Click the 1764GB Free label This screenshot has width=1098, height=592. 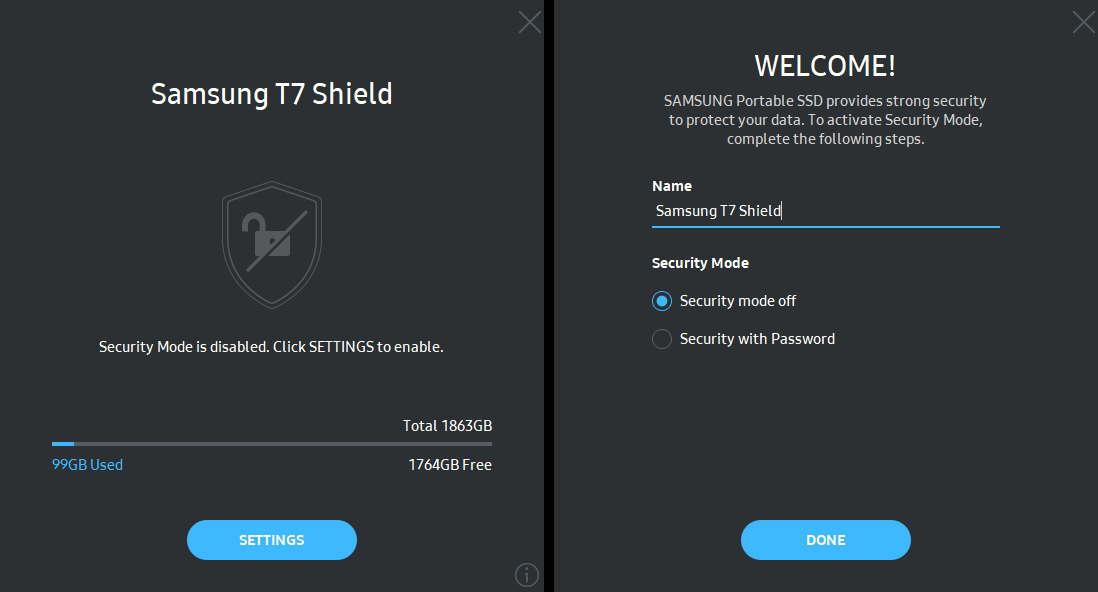click(449, 465)
